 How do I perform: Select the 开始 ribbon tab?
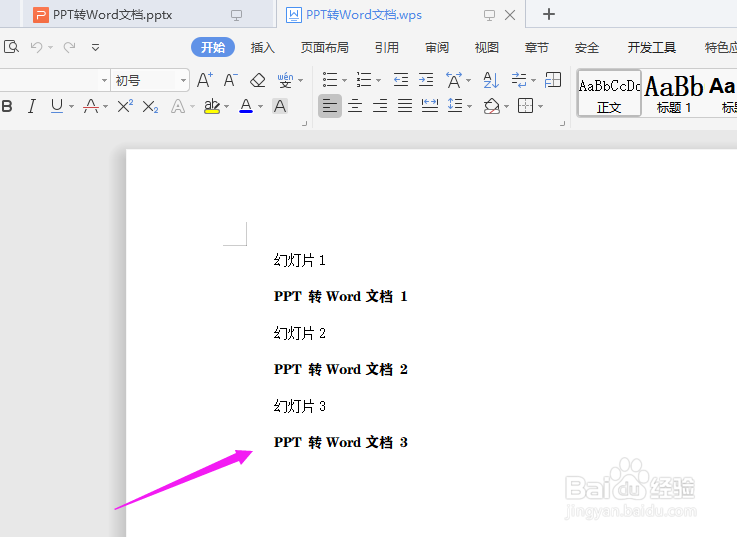pos(213,47)
